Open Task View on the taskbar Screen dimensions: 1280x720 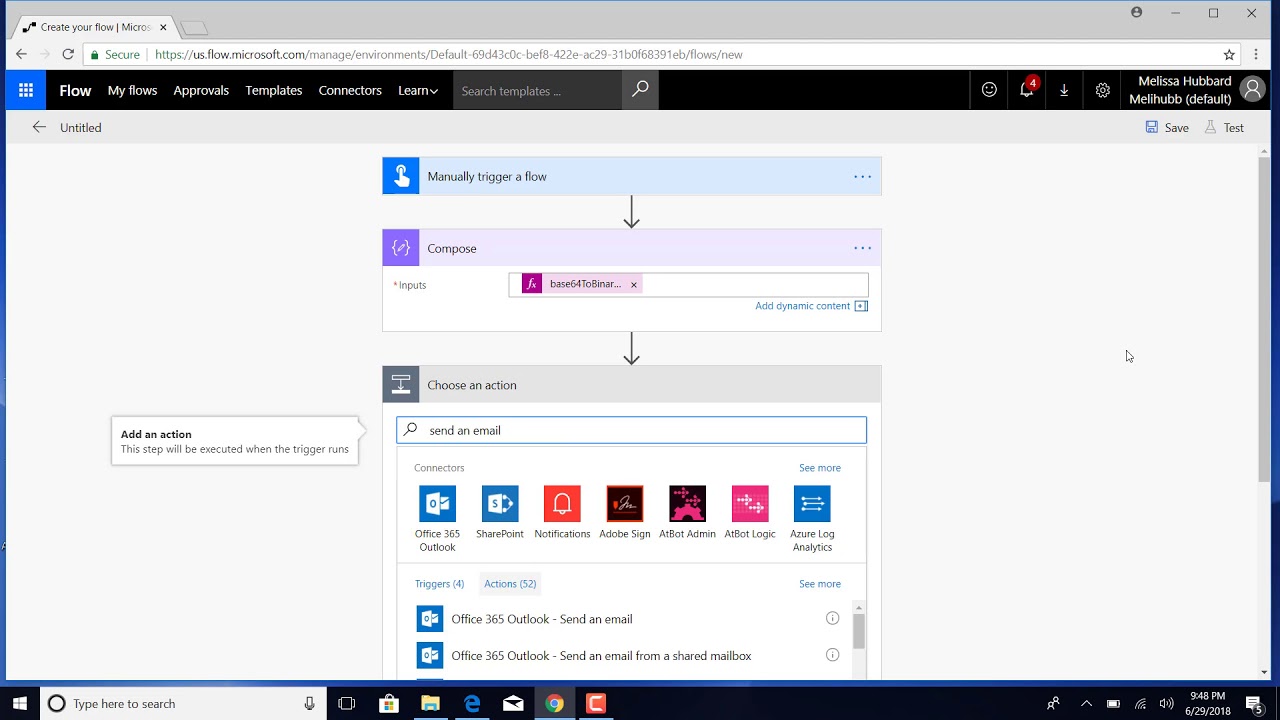click(x=347, y=703)
